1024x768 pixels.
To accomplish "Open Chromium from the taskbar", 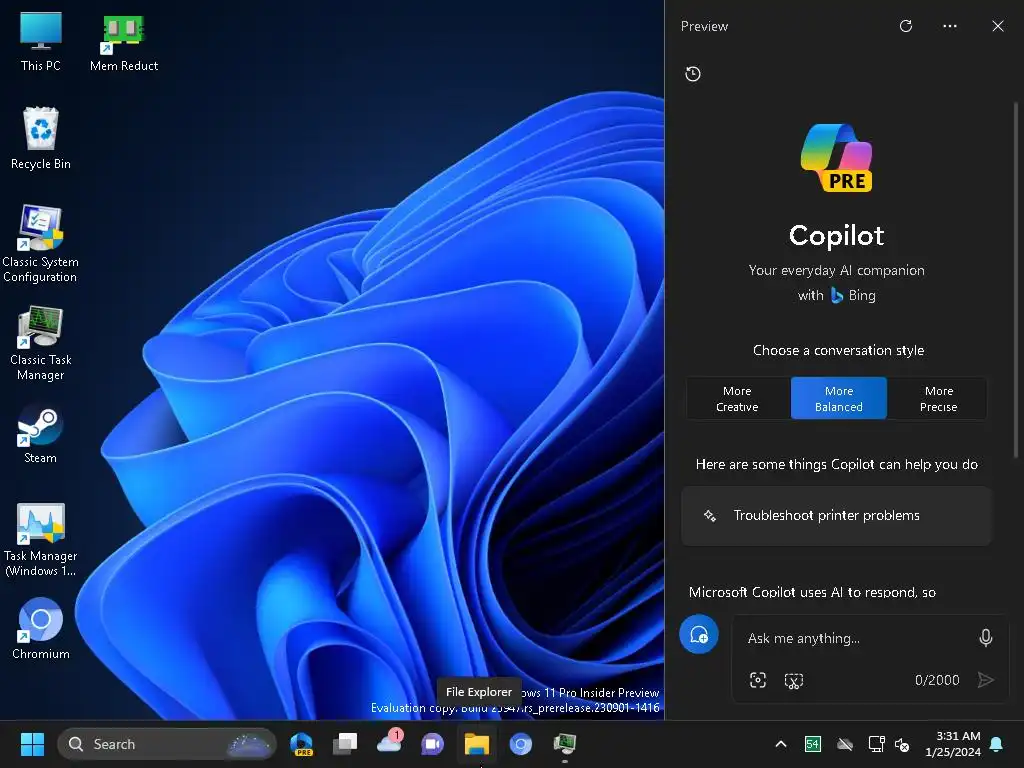I will [x=520, y=744].
